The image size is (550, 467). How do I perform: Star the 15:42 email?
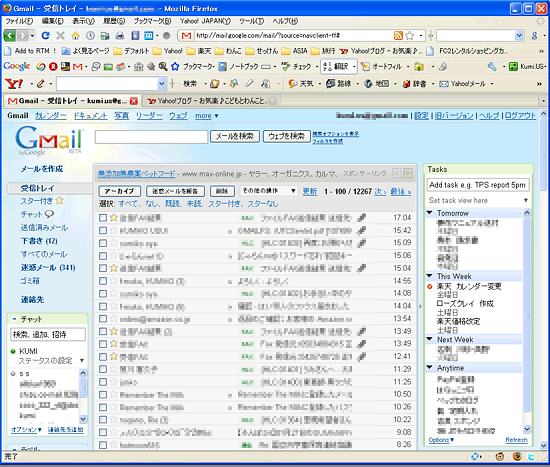114,230
